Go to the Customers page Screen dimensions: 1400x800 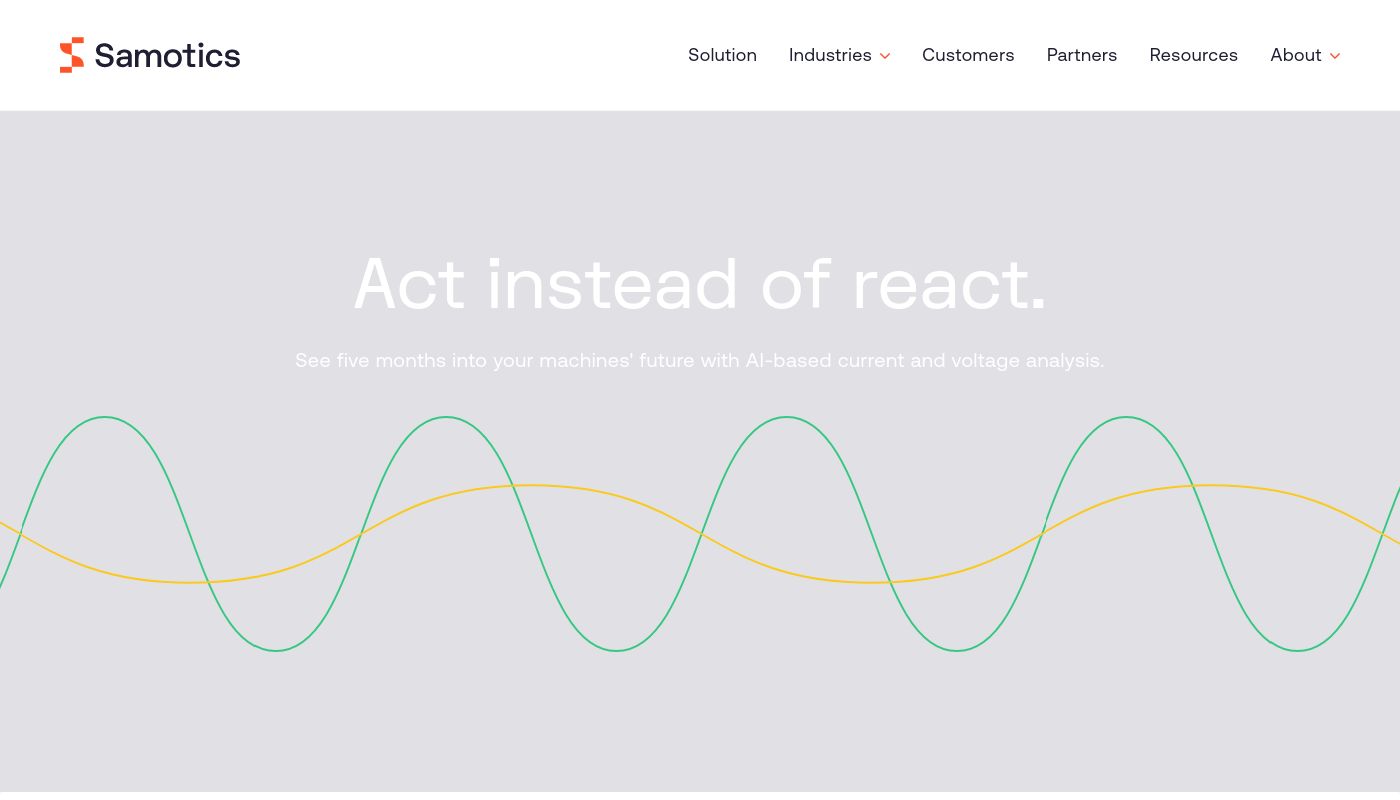(968, 55)
